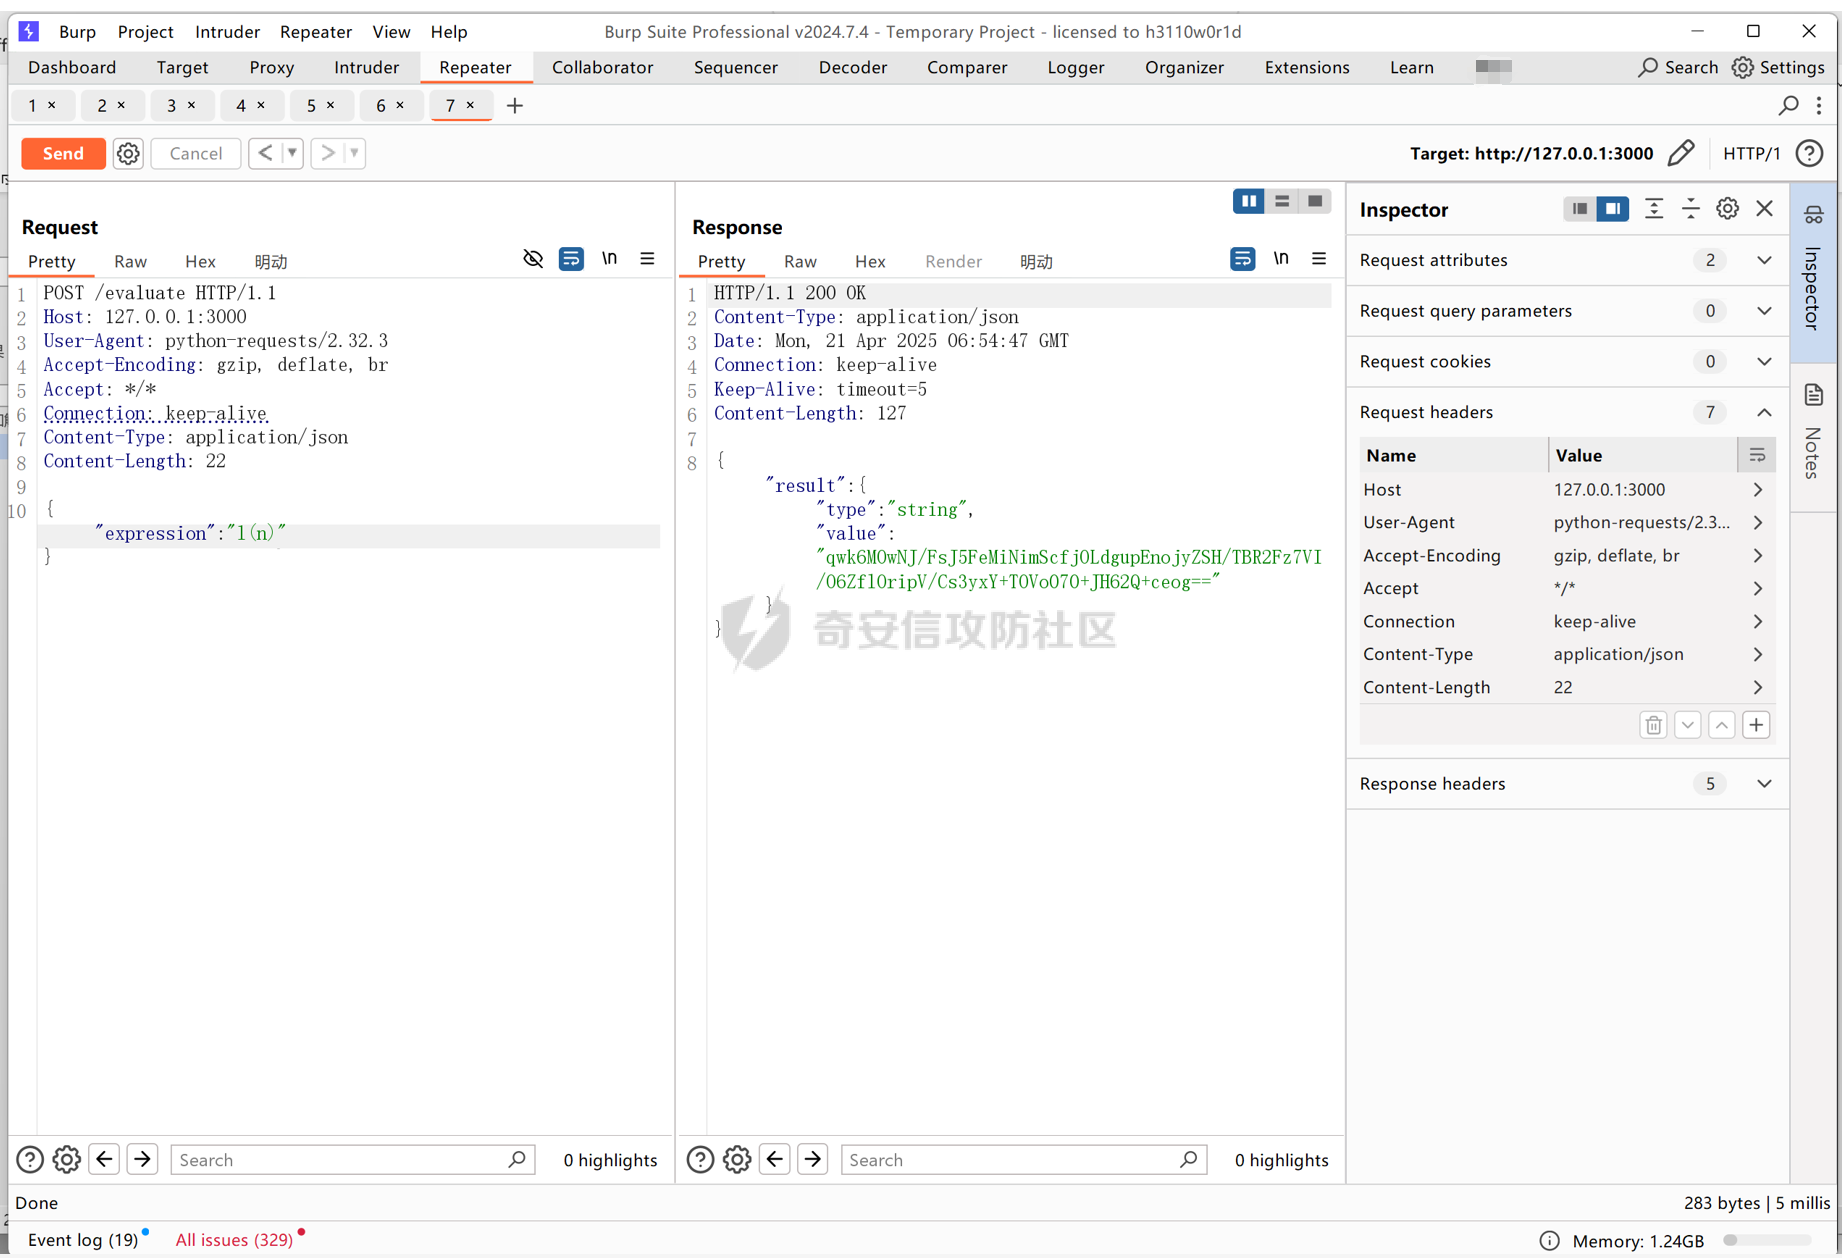The width and height of the screenshot is (1842, 1258).
Task: Search Repeater tabs with the magnifier icon
Action: [1789, 105]
